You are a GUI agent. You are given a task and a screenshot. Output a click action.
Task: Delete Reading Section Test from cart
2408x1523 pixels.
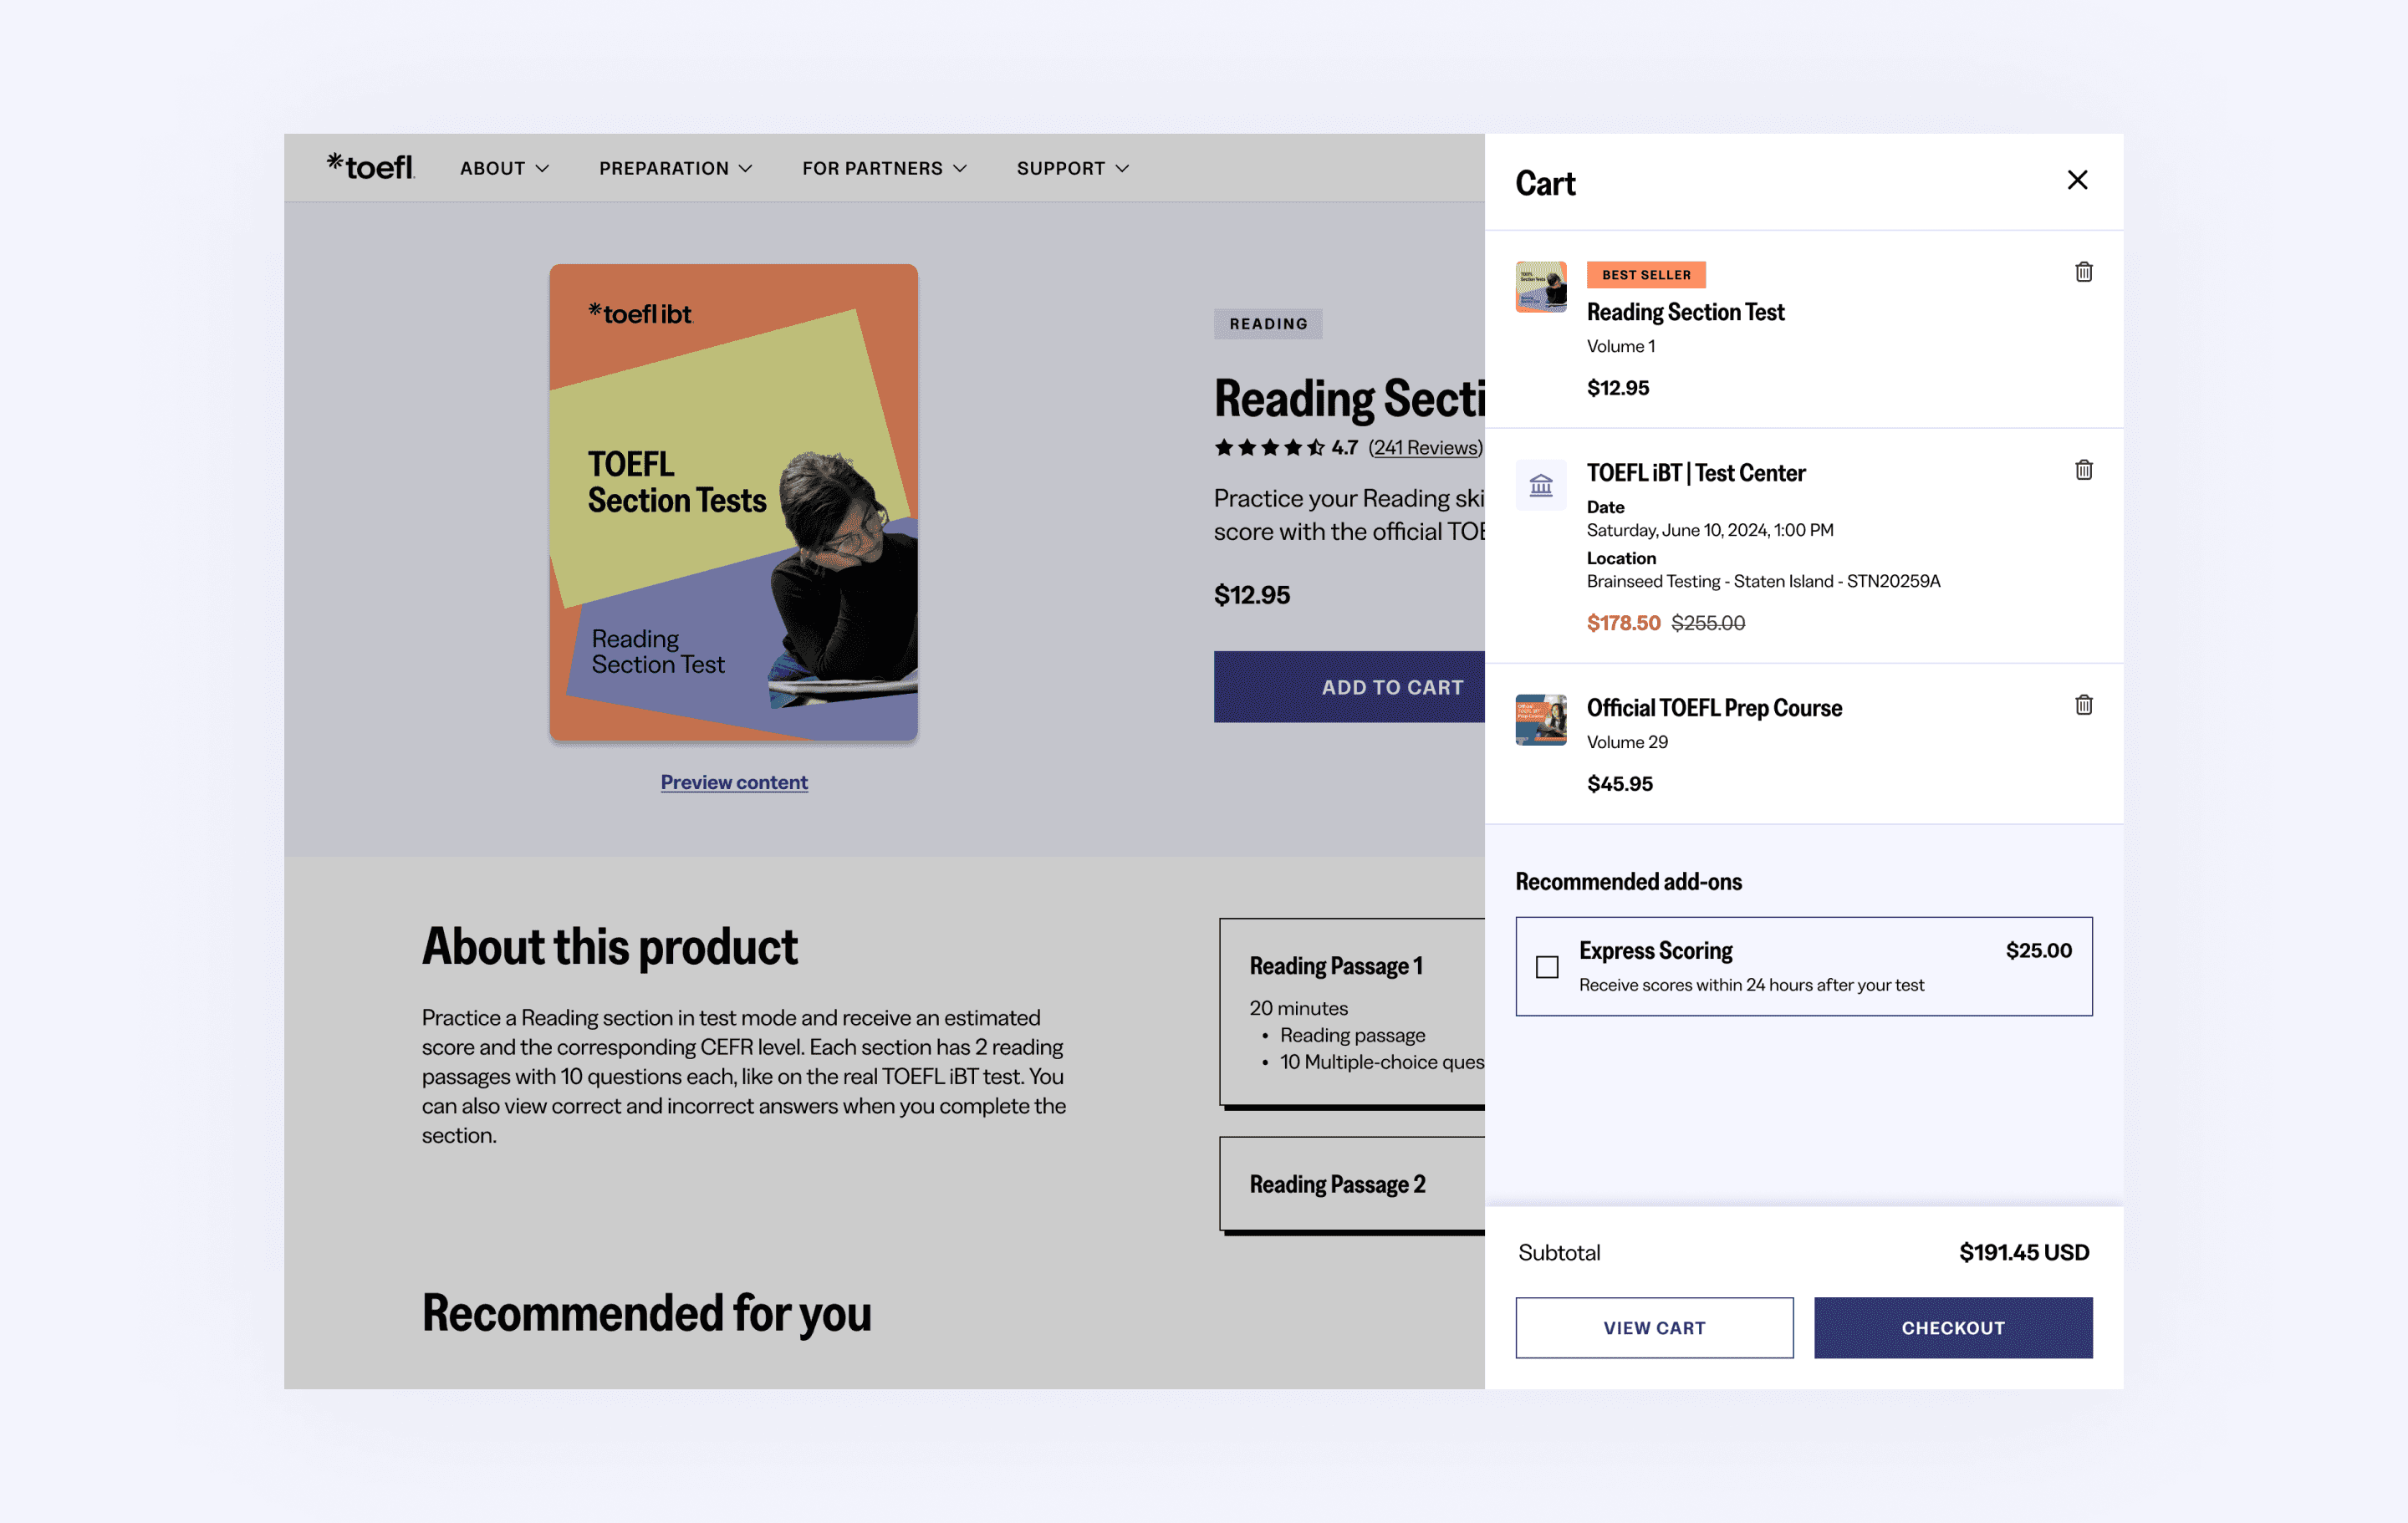(2083, 272)
